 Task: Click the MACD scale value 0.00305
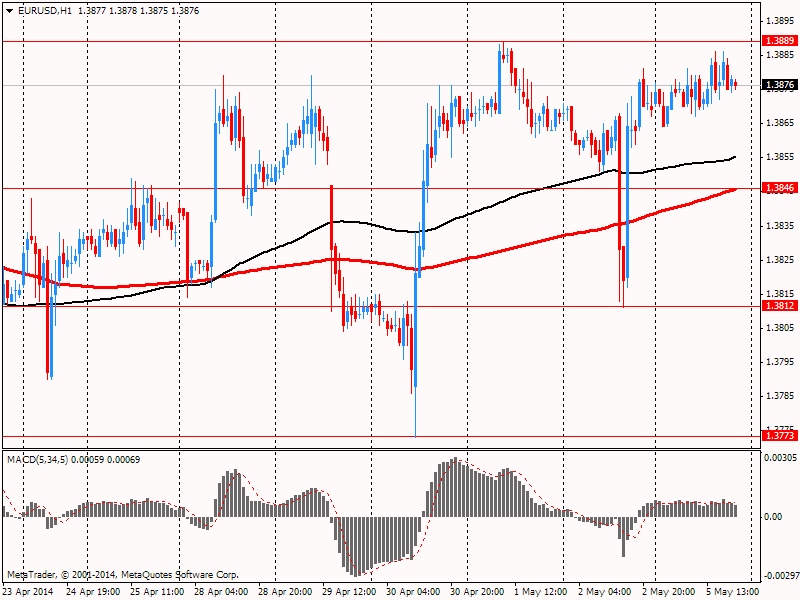(x=781, y=458)
